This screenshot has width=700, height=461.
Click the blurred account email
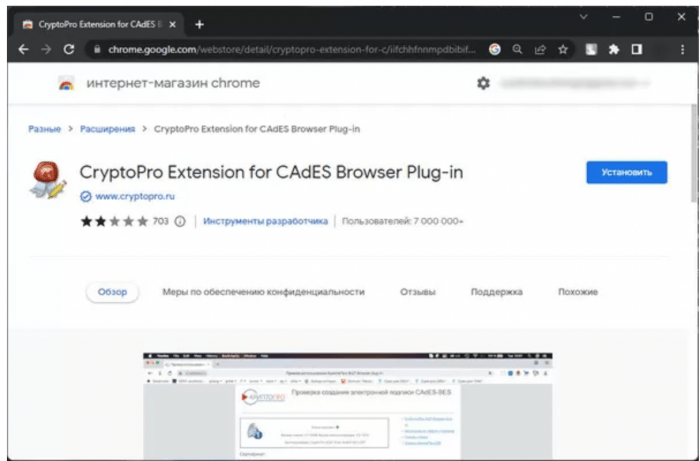pos(574,83)
